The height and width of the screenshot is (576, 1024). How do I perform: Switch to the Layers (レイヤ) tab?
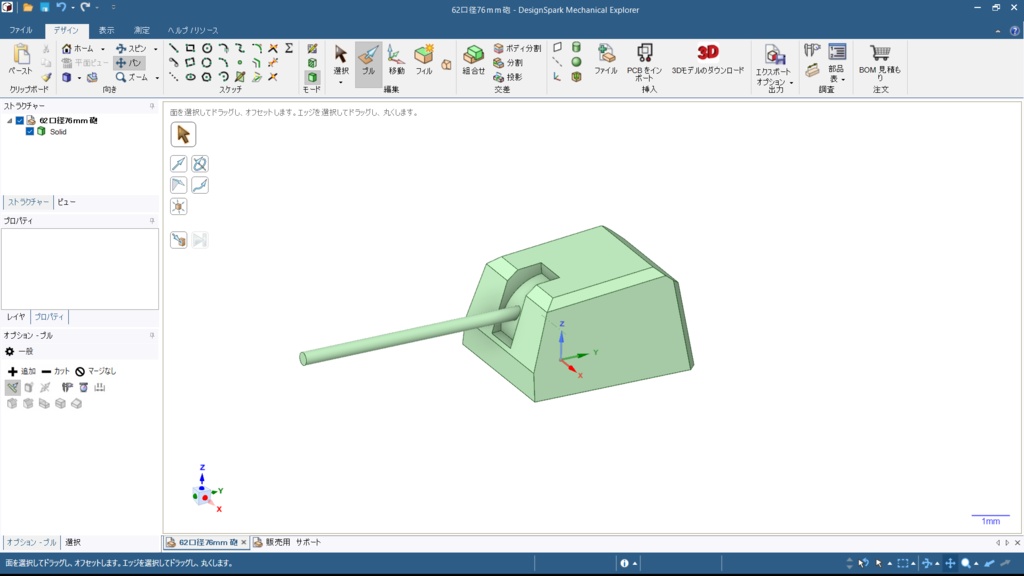click(16, 317)
